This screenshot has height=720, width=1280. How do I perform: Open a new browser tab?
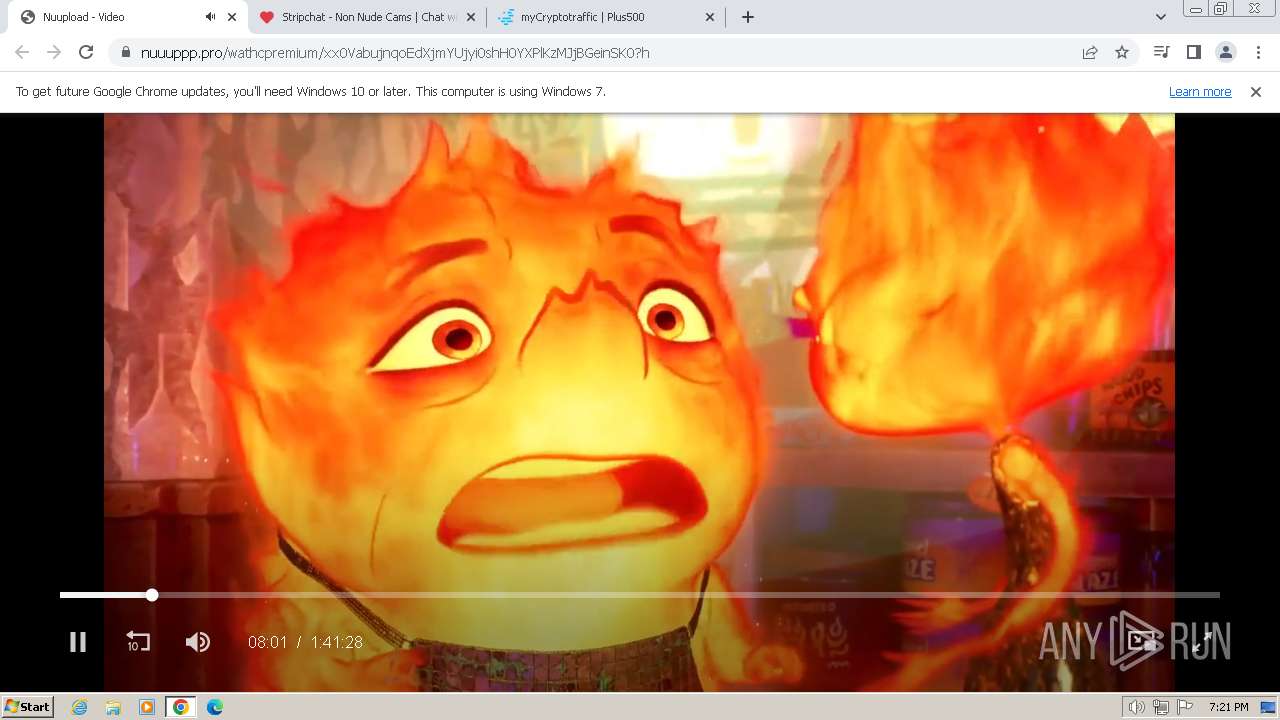coord(747,17)
